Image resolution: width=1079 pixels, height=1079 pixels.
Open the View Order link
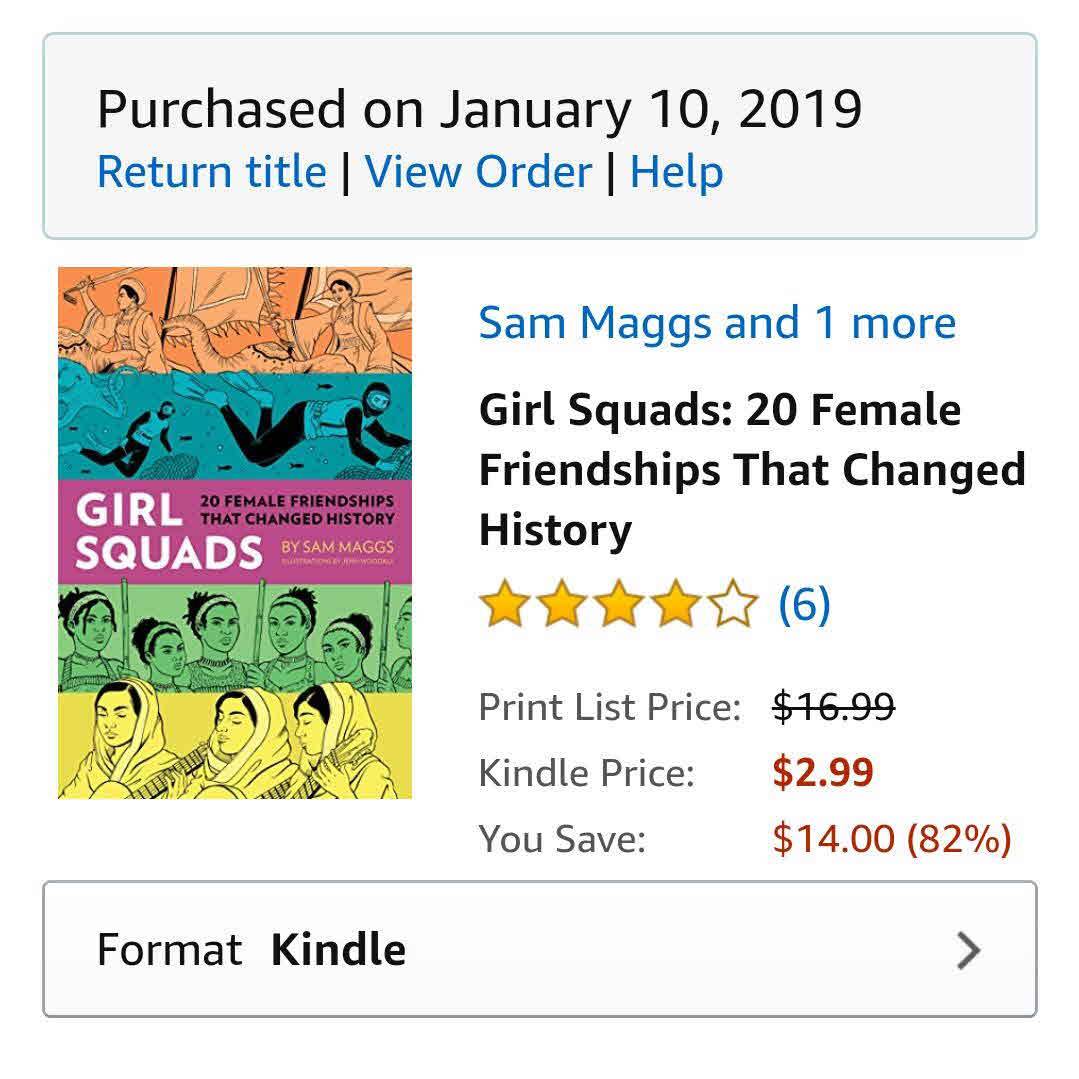pyautogui.click(x=478, y=172)
